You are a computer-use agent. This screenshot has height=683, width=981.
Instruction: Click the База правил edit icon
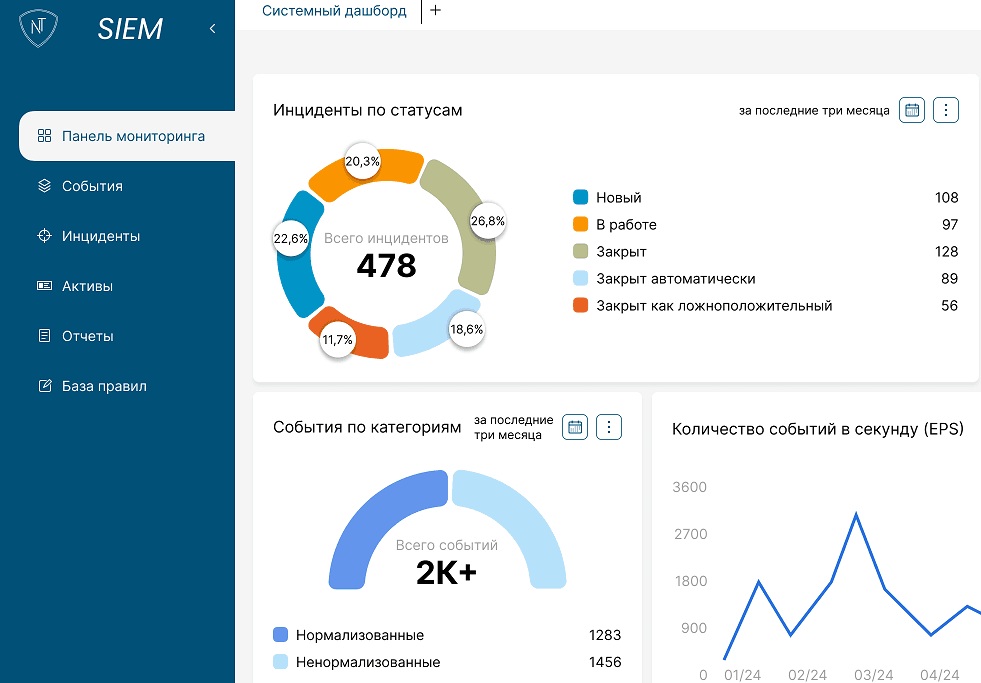44,386
